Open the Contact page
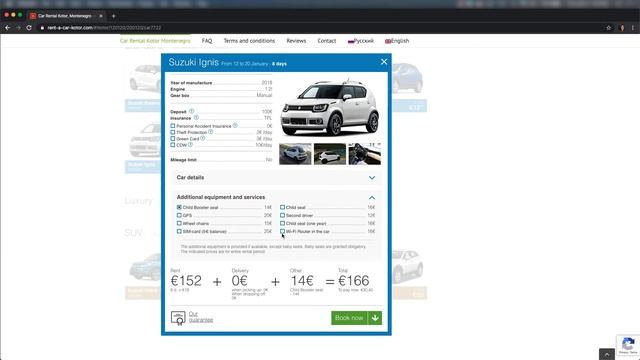The height and width of the screenshot is (360, 640). tap(327, 41)
